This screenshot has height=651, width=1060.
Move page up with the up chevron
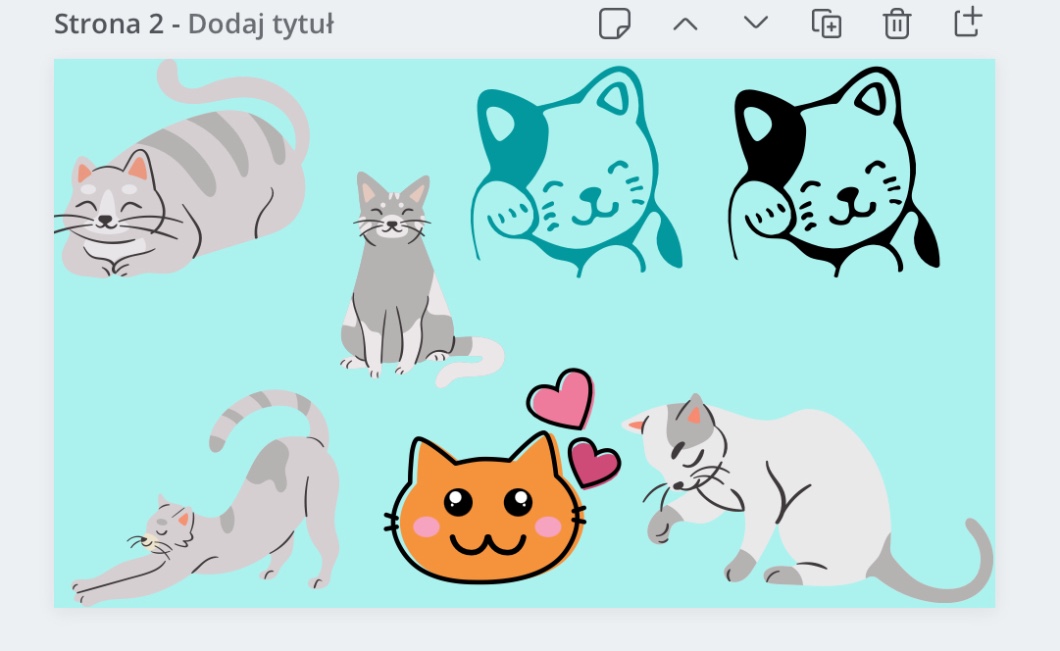685,24
